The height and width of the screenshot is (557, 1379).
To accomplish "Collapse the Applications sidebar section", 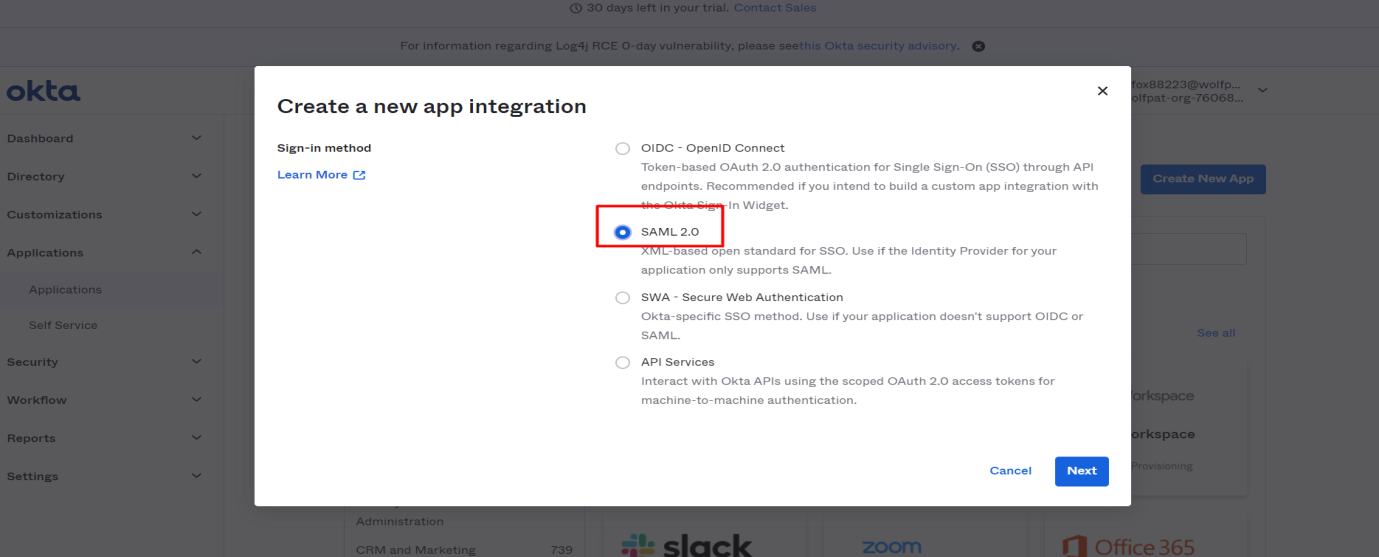I will click(197, 252).
